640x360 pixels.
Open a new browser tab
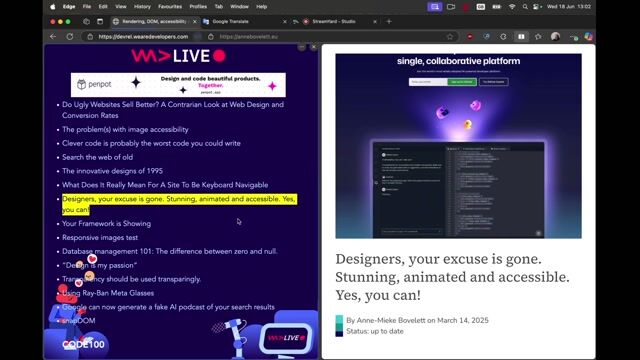click(389, 22)
